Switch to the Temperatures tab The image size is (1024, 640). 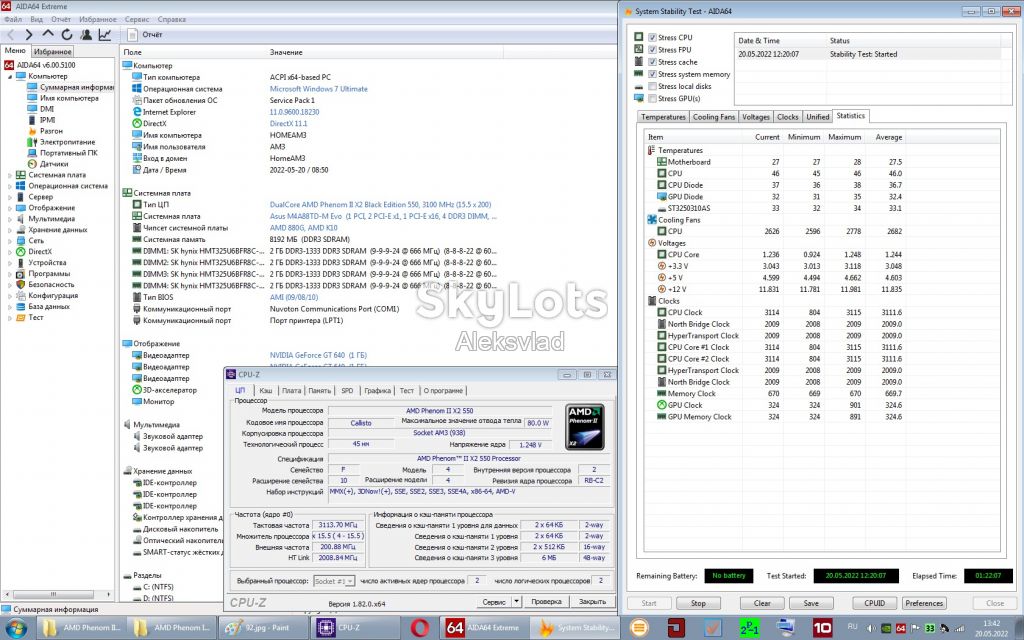663,117
